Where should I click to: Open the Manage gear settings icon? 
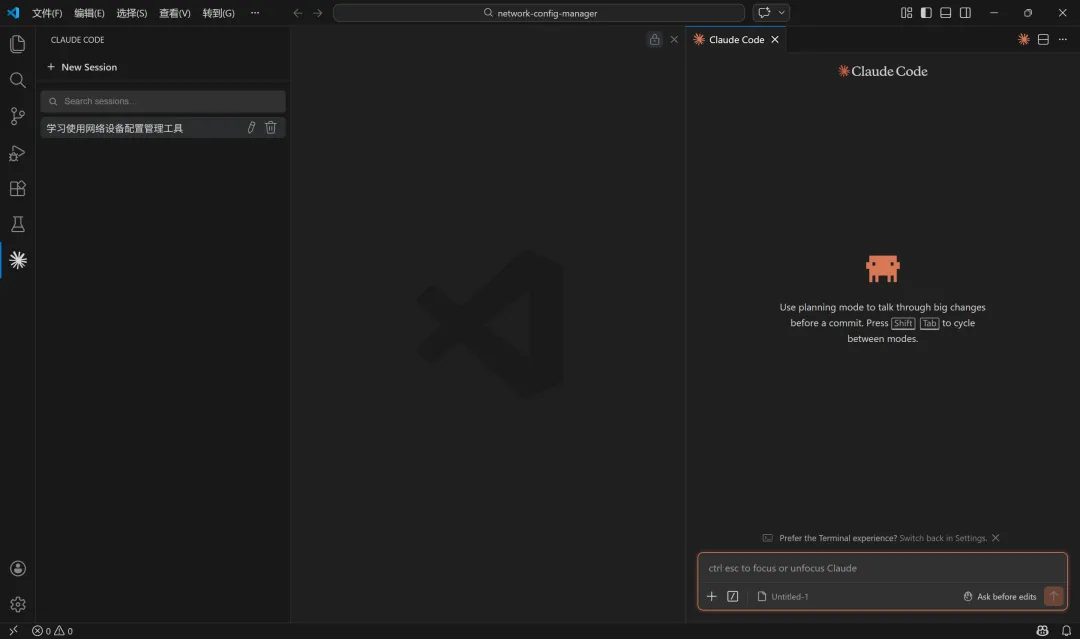[18, 604]
